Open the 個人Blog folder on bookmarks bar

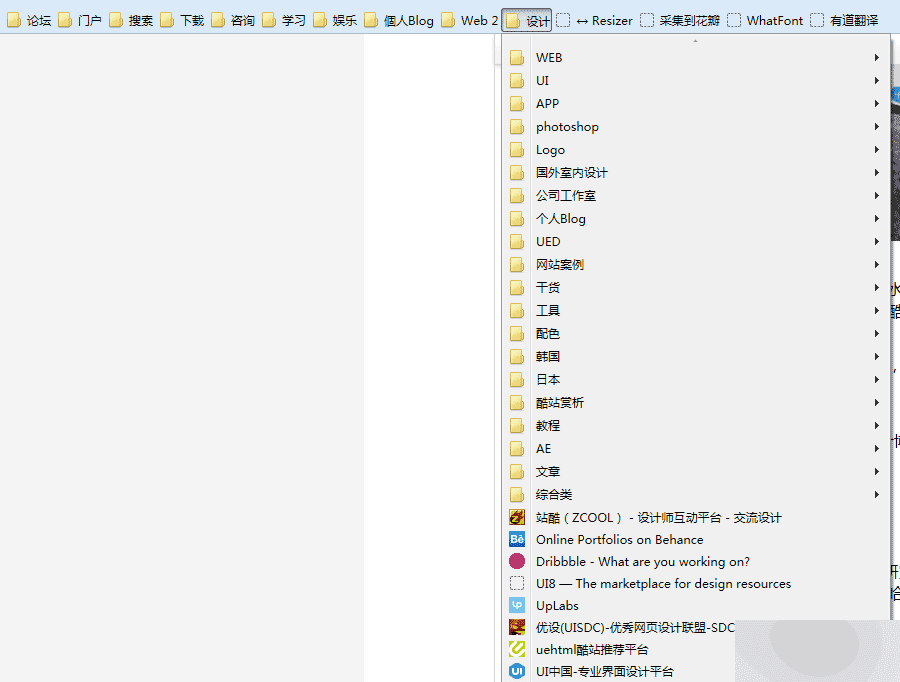click(399, 21)
